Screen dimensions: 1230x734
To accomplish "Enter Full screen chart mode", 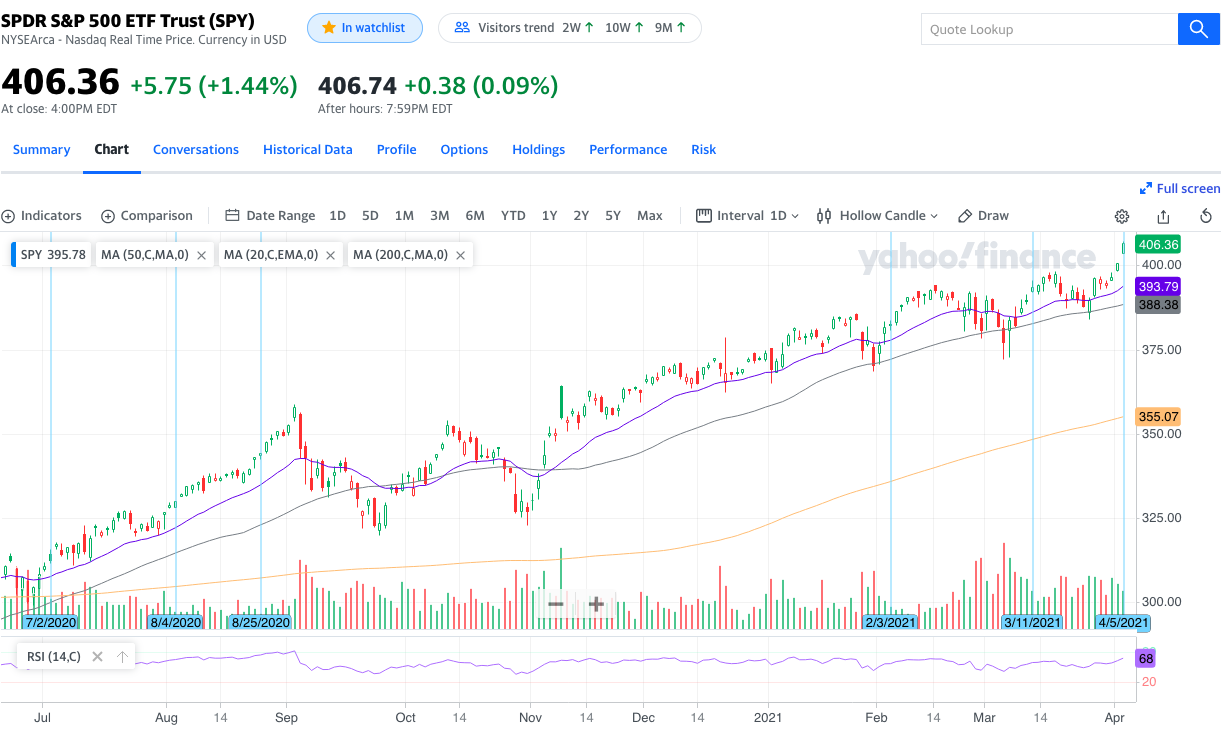I will (x=1179, y=189).
